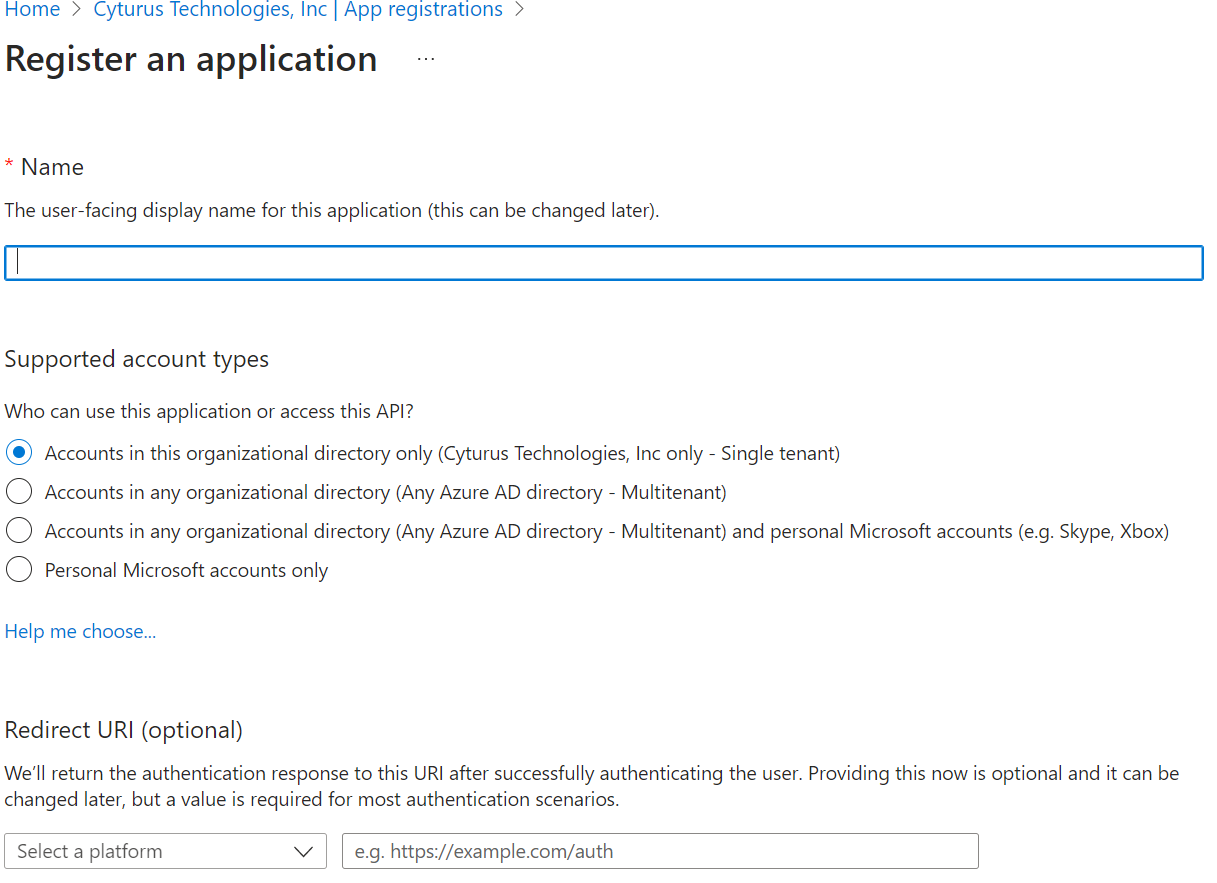1217x883 pixels.
Task: Click the Register an application heading
Action: tap(191, 59)
